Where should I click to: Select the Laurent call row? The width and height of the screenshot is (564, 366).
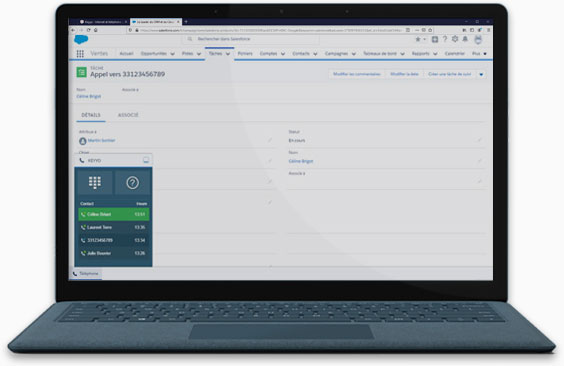coord(114,227)
